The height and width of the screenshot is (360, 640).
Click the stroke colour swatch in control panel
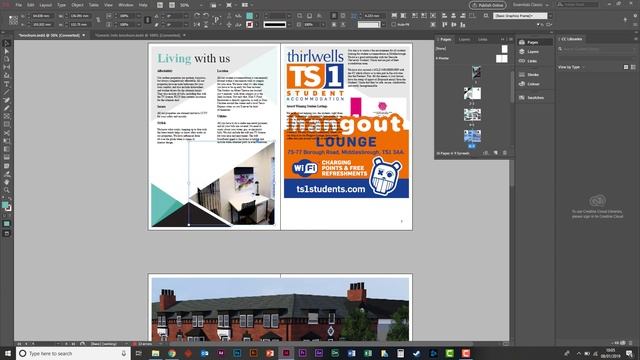[249, 24]
